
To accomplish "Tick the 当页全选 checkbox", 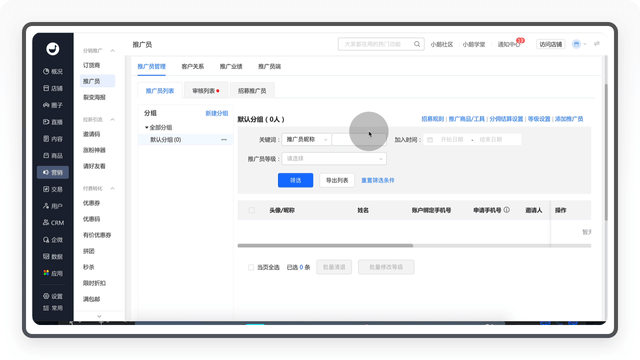I will pos(251,267).
